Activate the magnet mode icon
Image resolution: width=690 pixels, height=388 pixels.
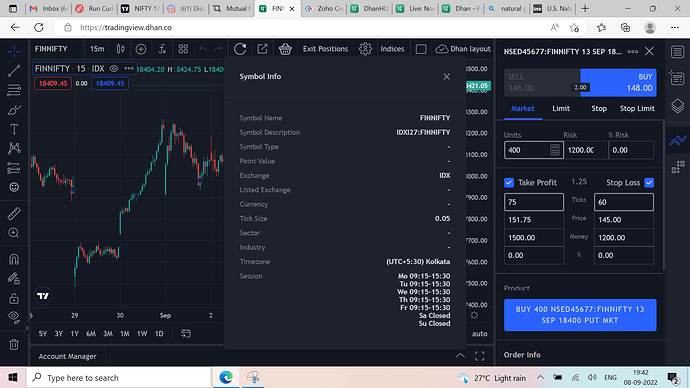[x=14, y=260]
